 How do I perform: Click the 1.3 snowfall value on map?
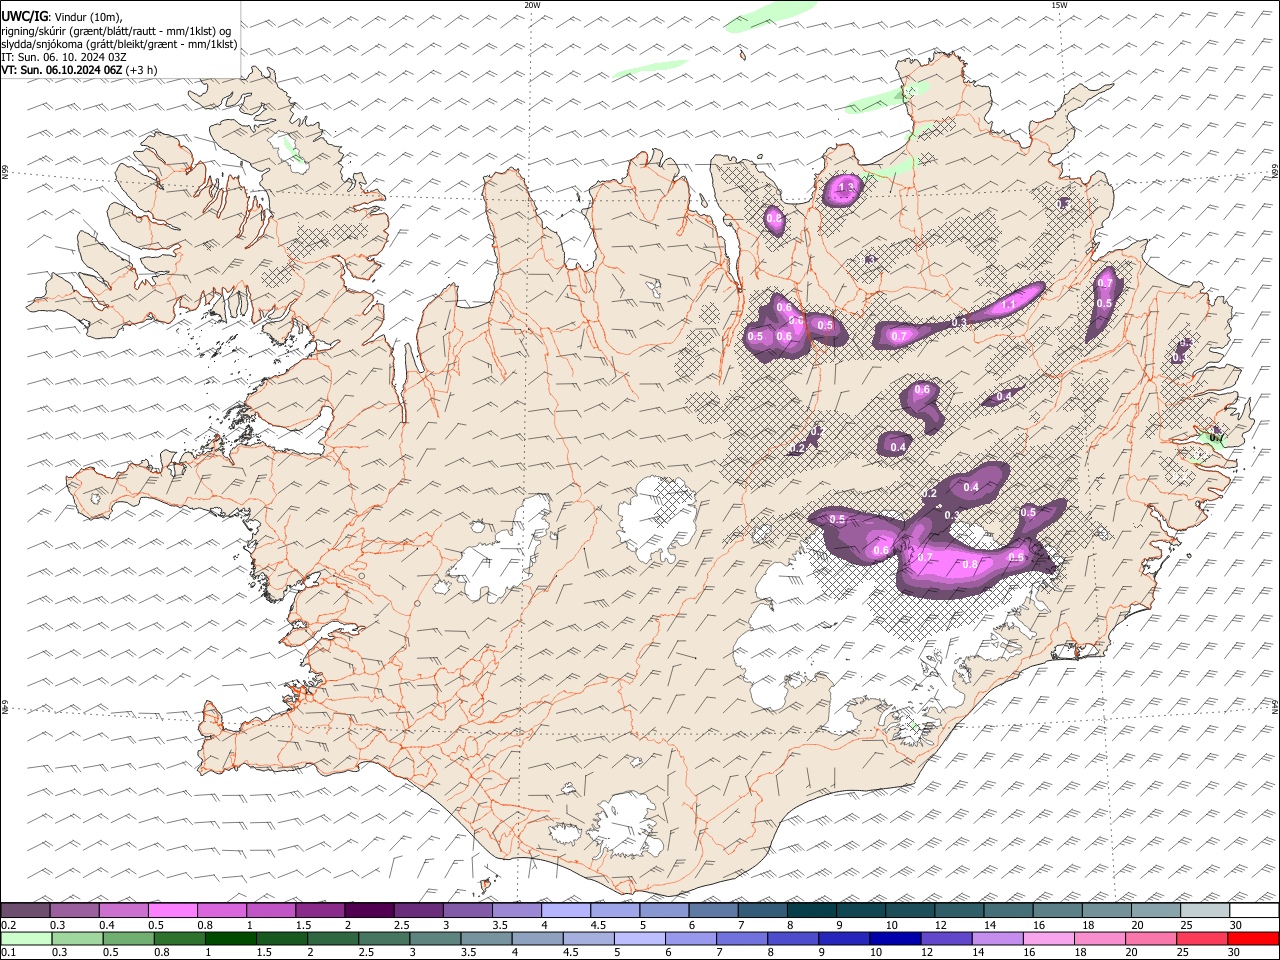(846, 188)
